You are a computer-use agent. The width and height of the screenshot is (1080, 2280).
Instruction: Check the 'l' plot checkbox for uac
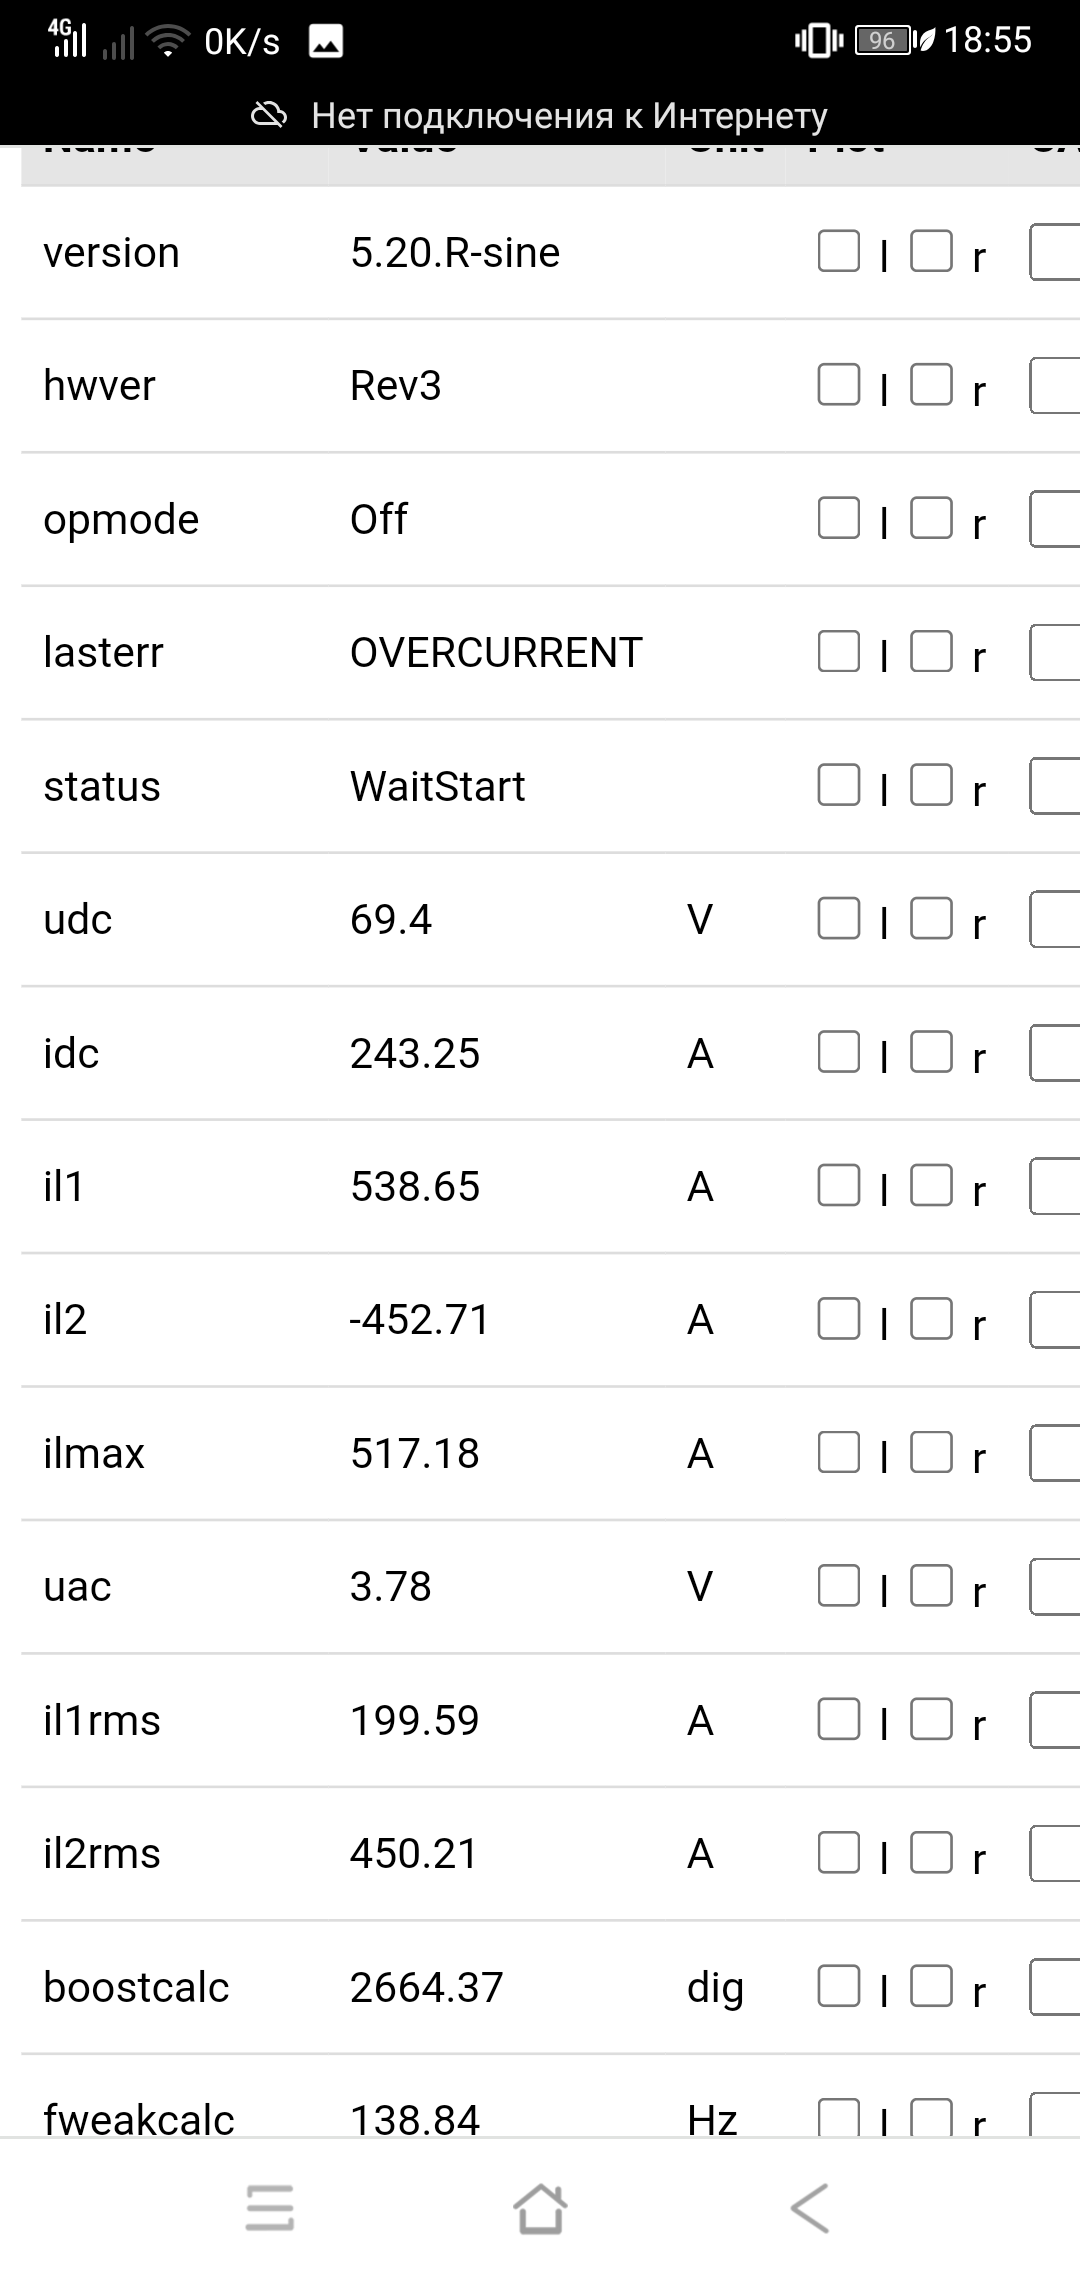click(x=838, y=1585)
